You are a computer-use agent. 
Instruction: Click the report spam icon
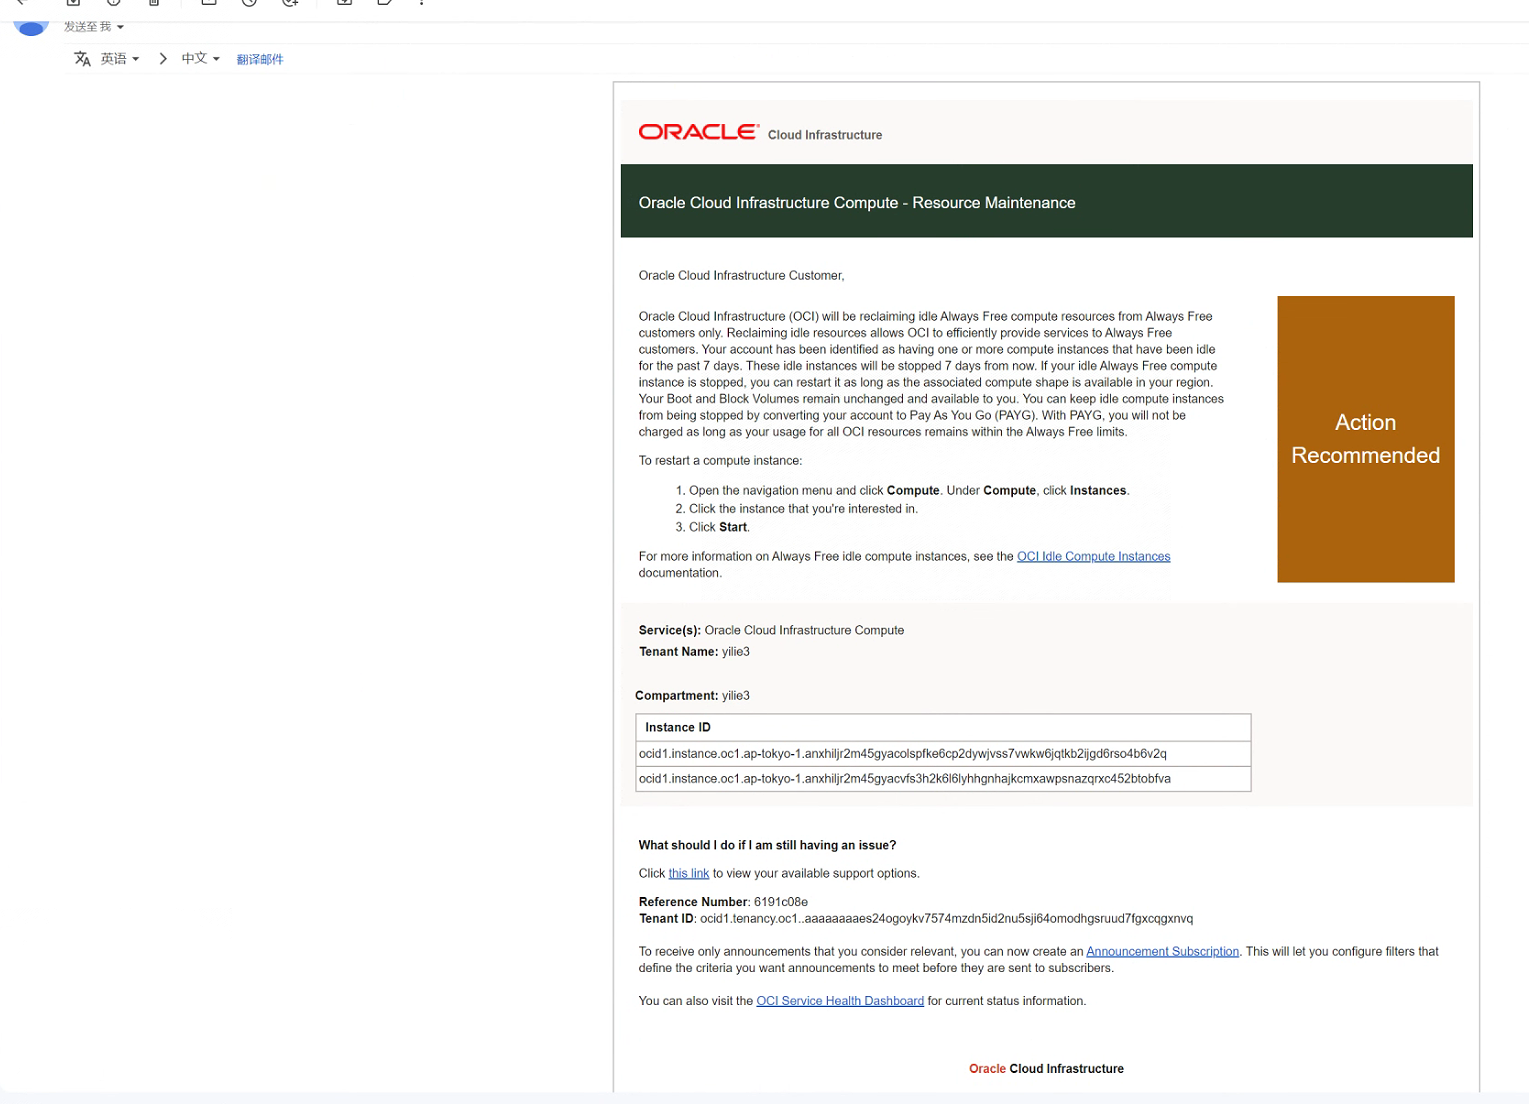tap(113, 3)
